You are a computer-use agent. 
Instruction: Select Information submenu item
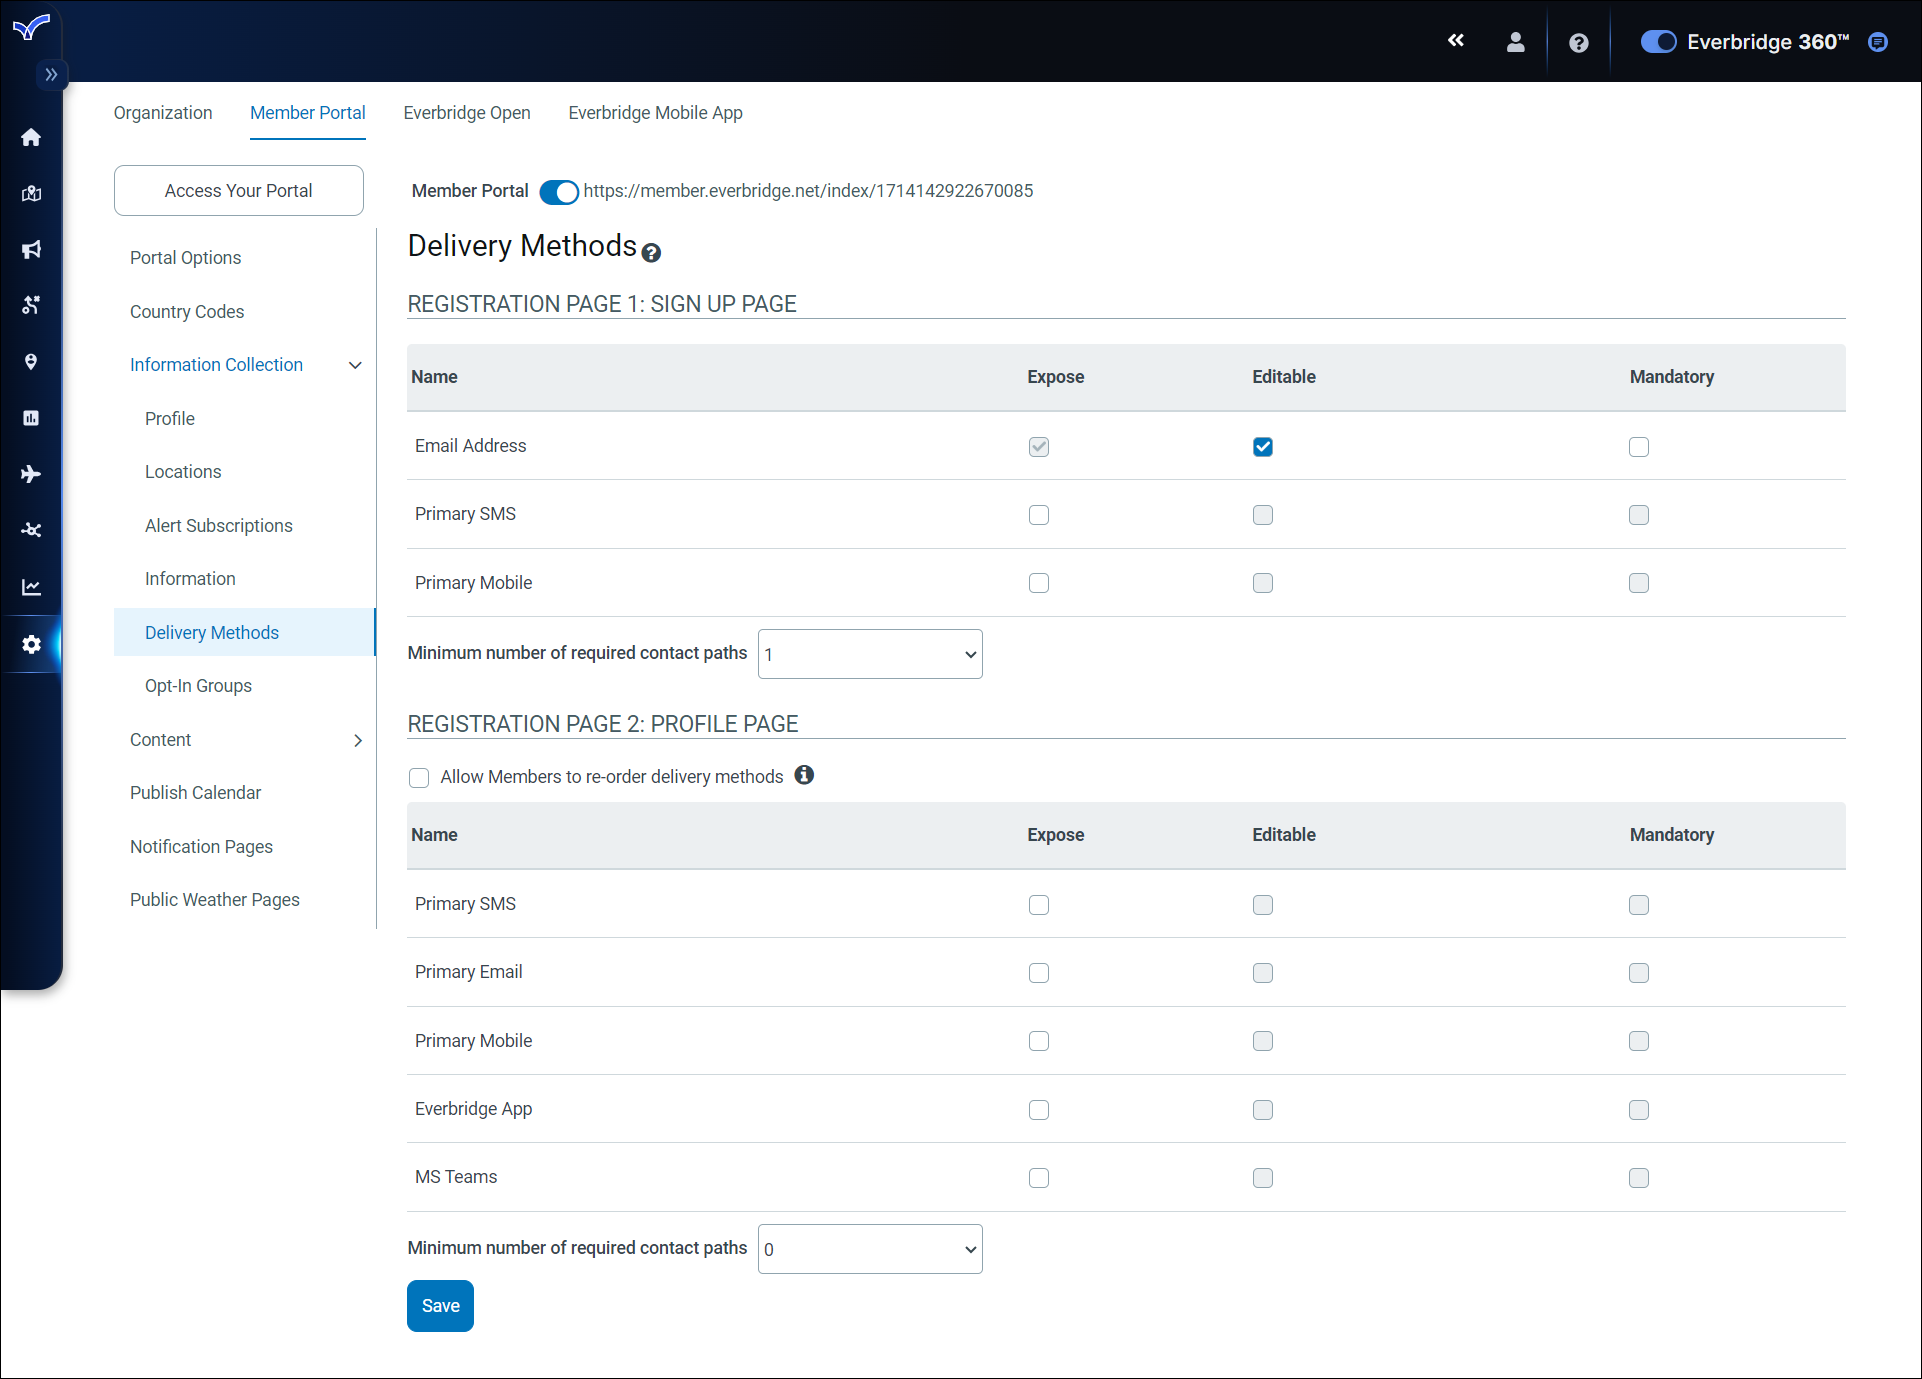pos(190,579)
